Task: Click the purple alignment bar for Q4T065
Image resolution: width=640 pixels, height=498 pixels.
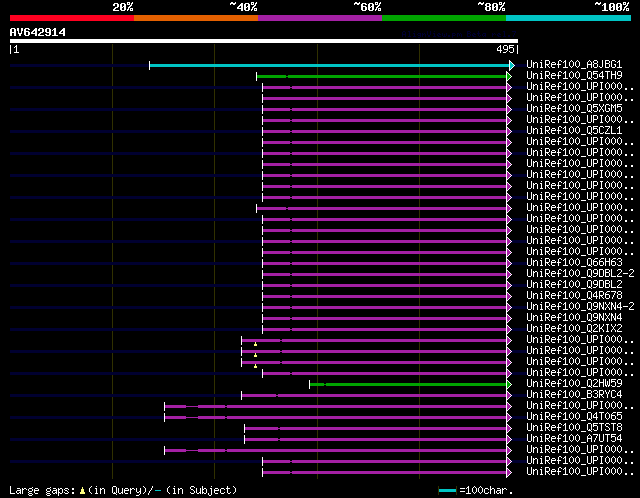Action: 336,418
